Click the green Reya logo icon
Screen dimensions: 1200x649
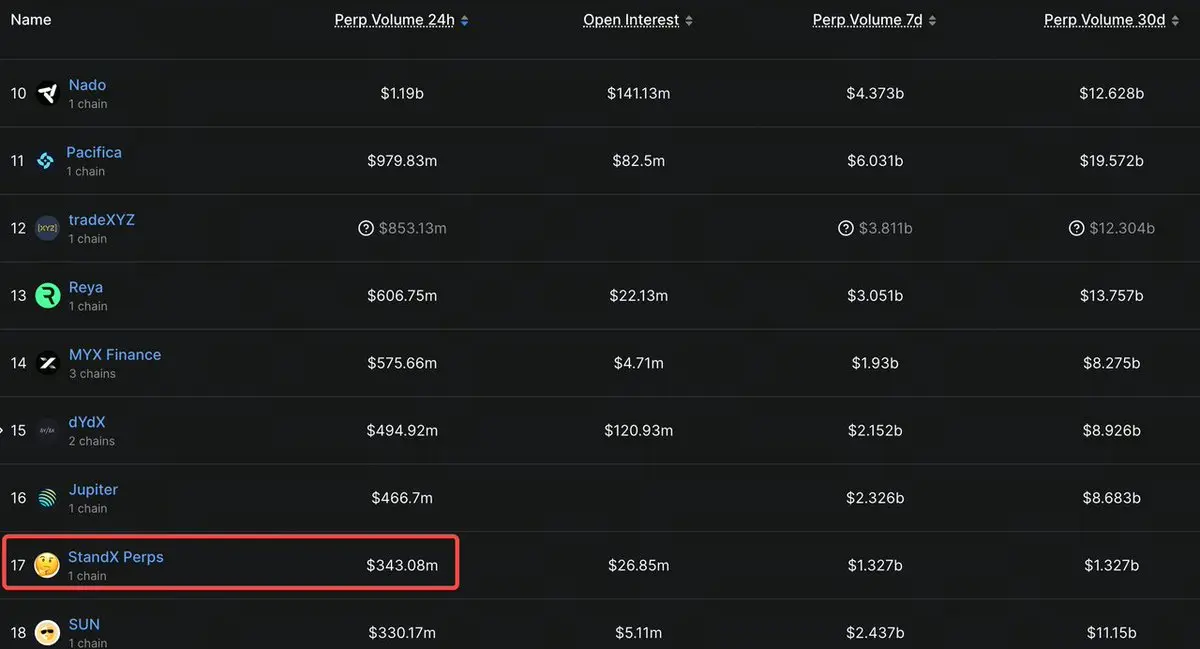(x=47, y=296)
